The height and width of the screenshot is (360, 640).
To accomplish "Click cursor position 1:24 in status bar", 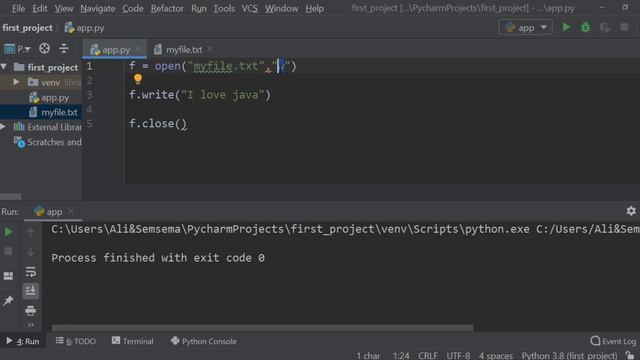I will tap(401, 356).
